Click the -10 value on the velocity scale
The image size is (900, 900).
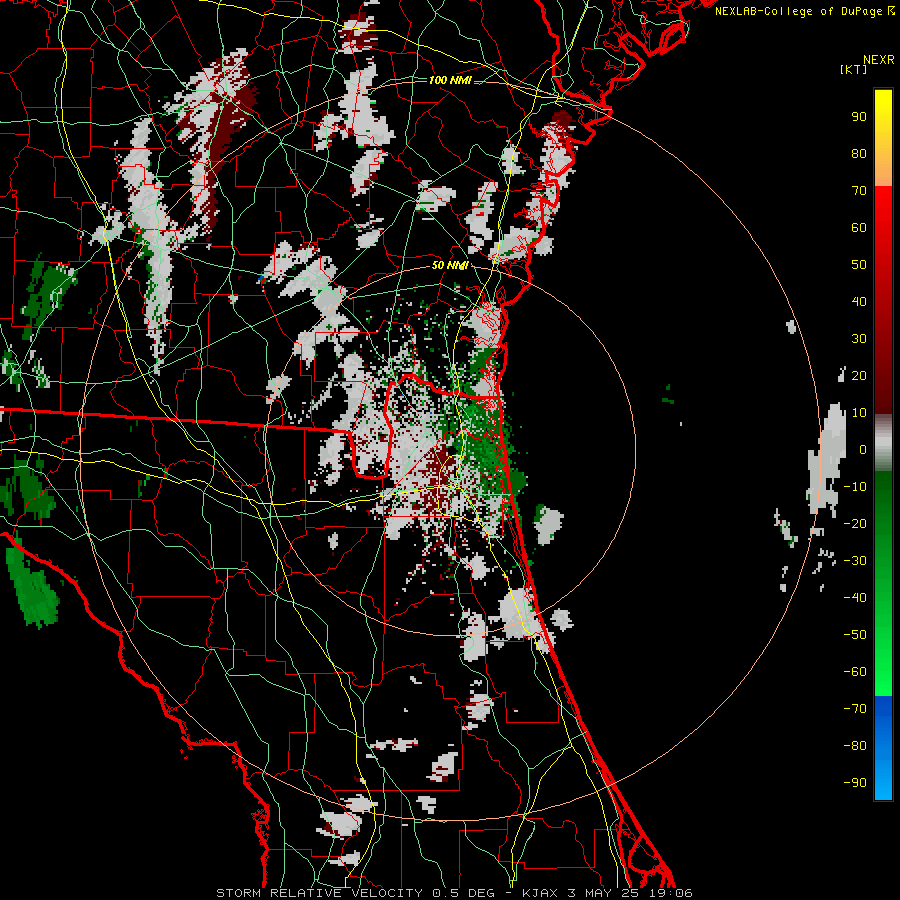855,487
